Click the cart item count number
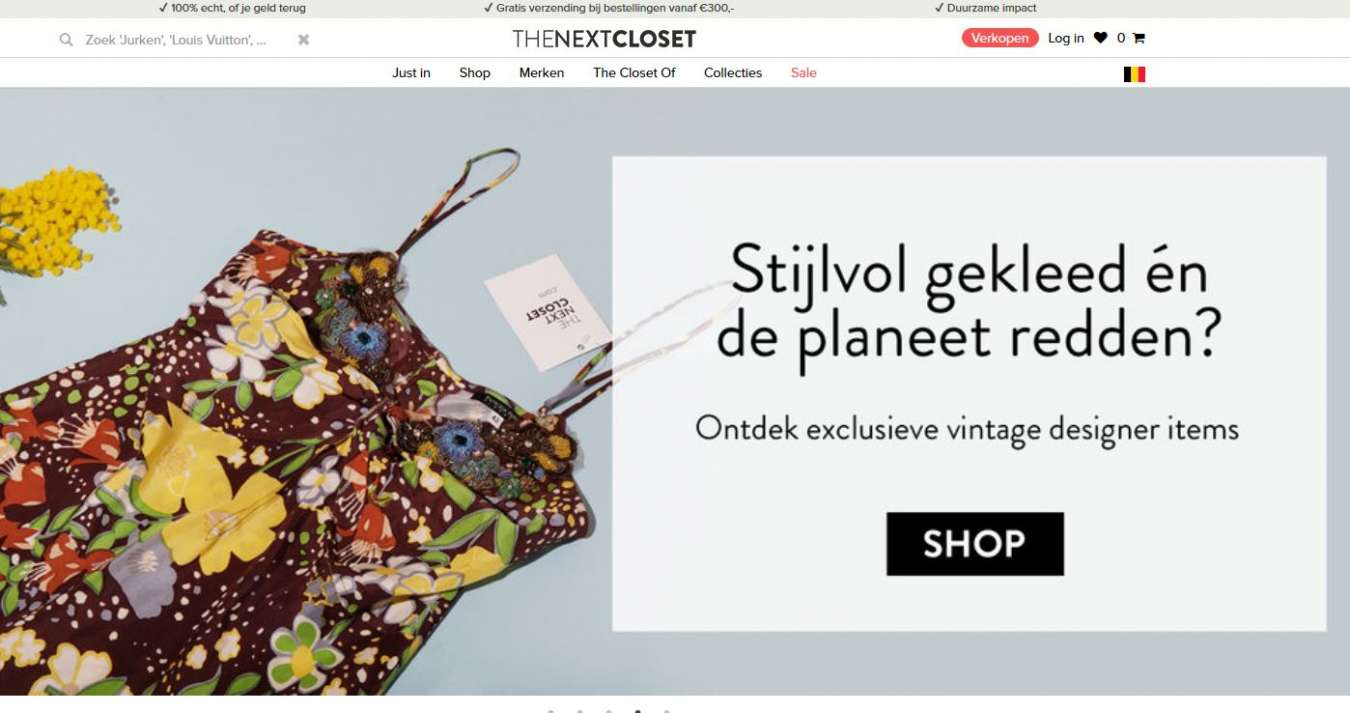 coord(1121,38)
